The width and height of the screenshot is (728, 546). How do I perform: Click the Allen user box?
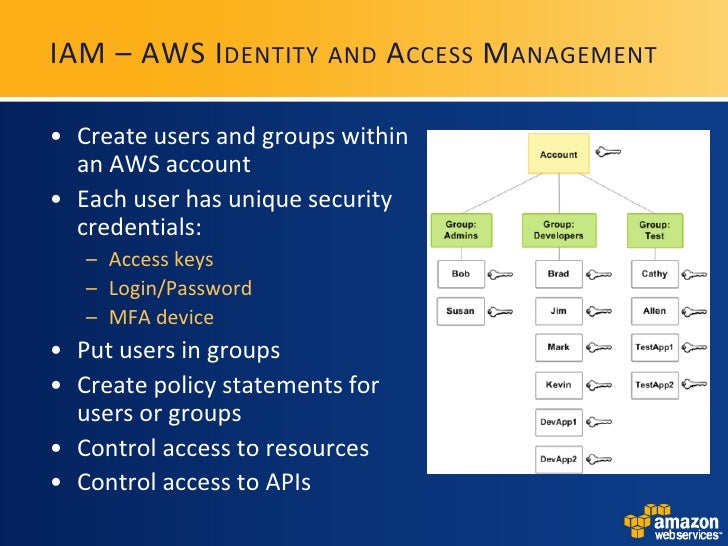click(x=655, y=311)
